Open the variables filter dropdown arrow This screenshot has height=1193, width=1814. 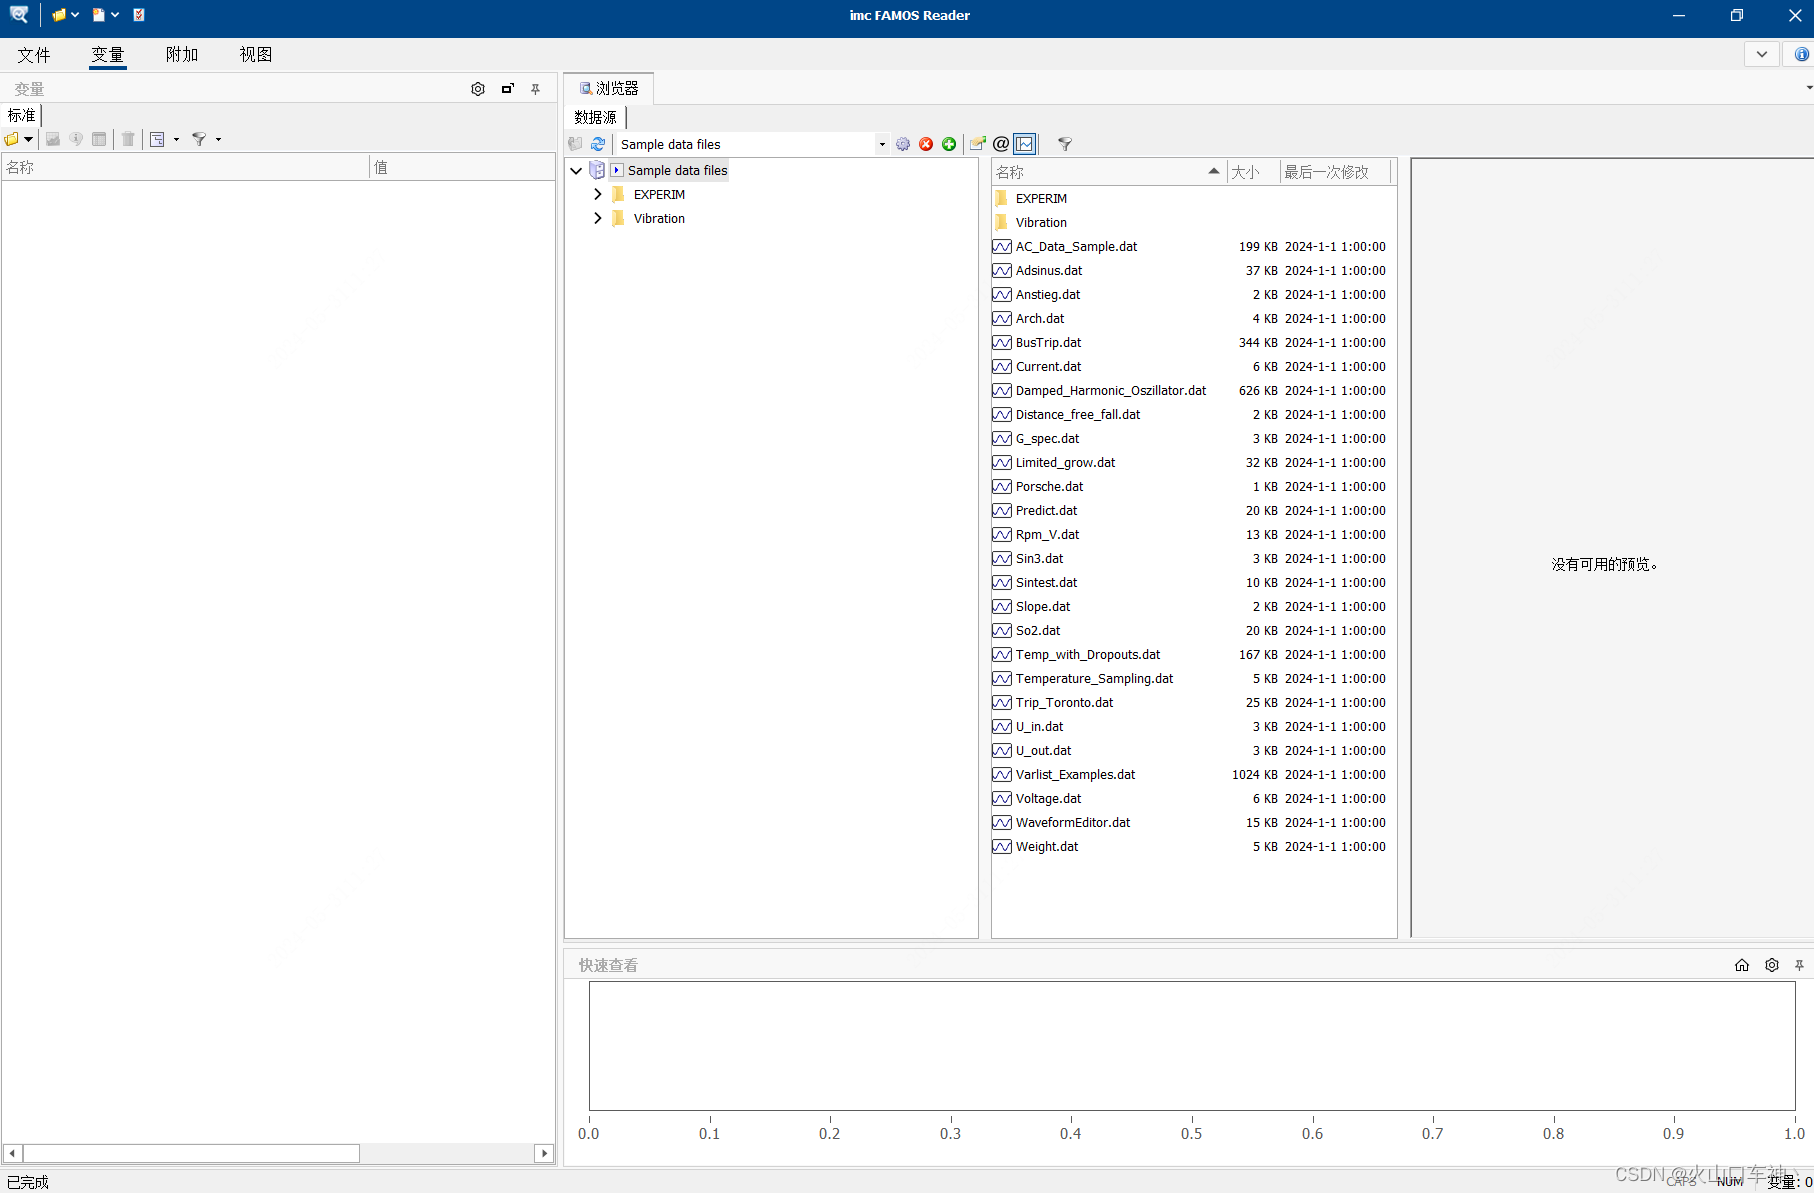tap(218, 139)
